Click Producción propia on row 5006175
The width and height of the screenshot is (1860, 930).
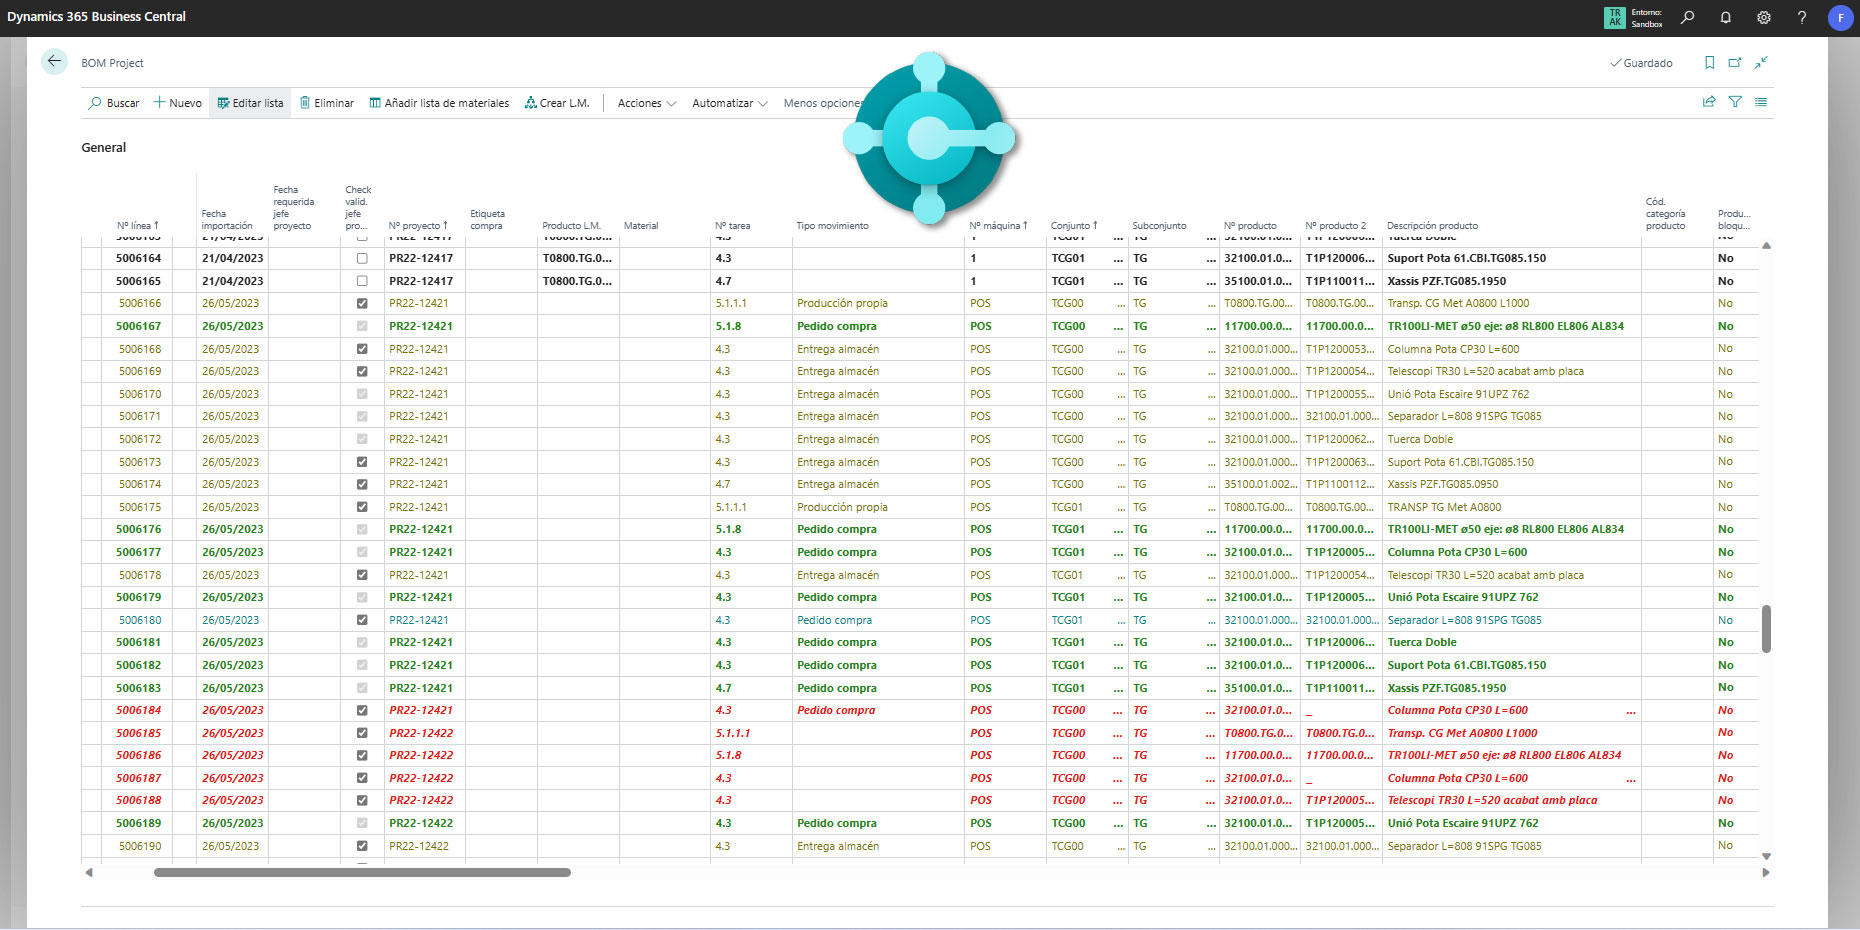coord(842,507)
